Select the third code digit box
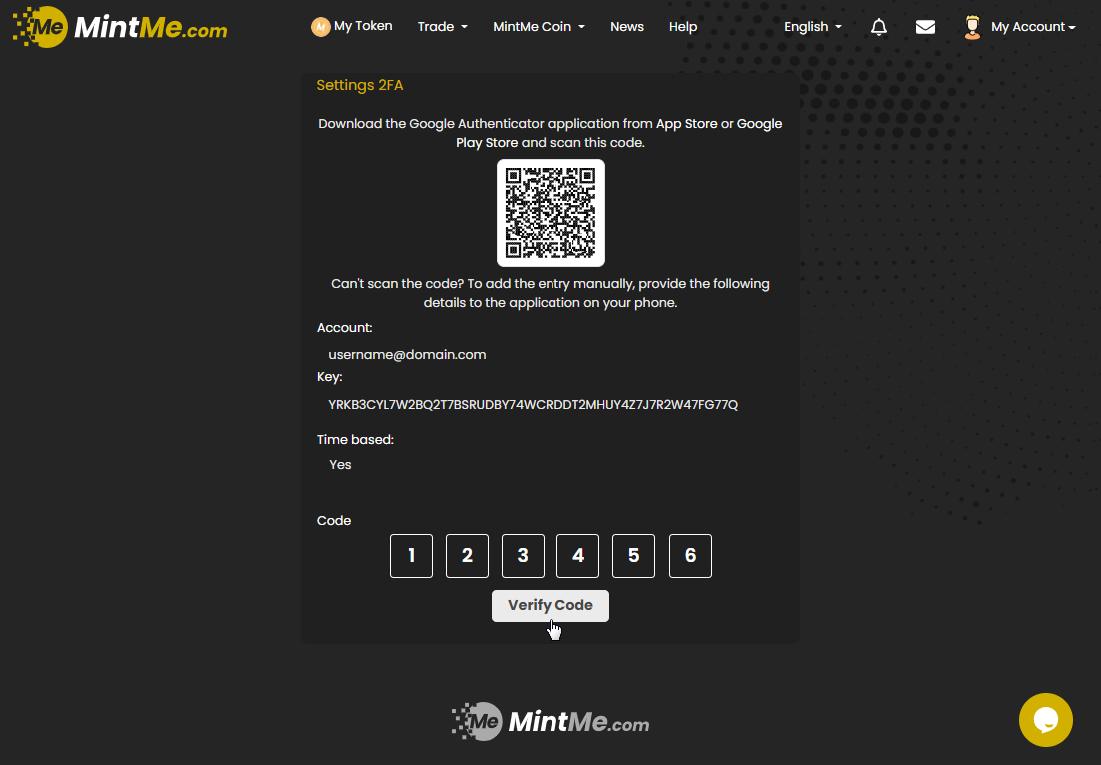The image size is (1101, 765). tap(523, 556)
